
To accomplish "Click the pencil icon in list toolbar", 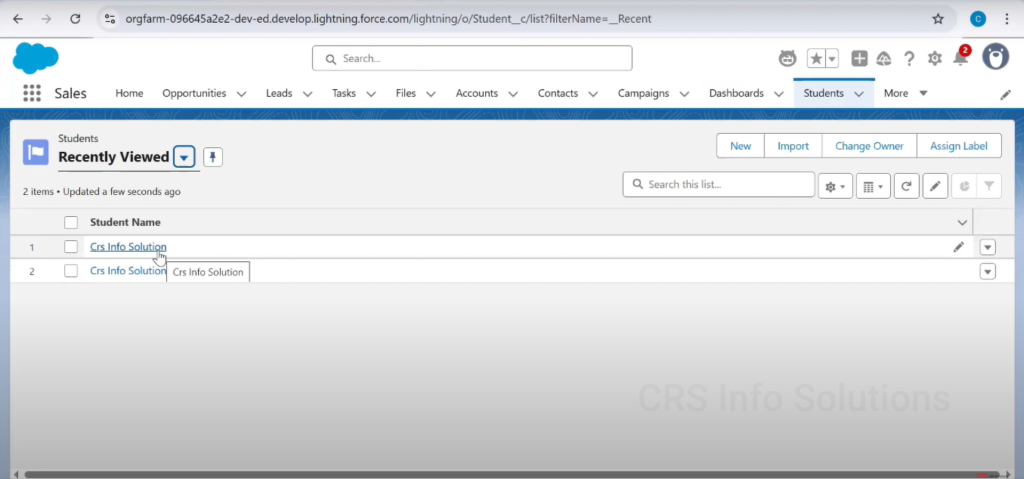I will pyautogui.click(x=935, y=185).
